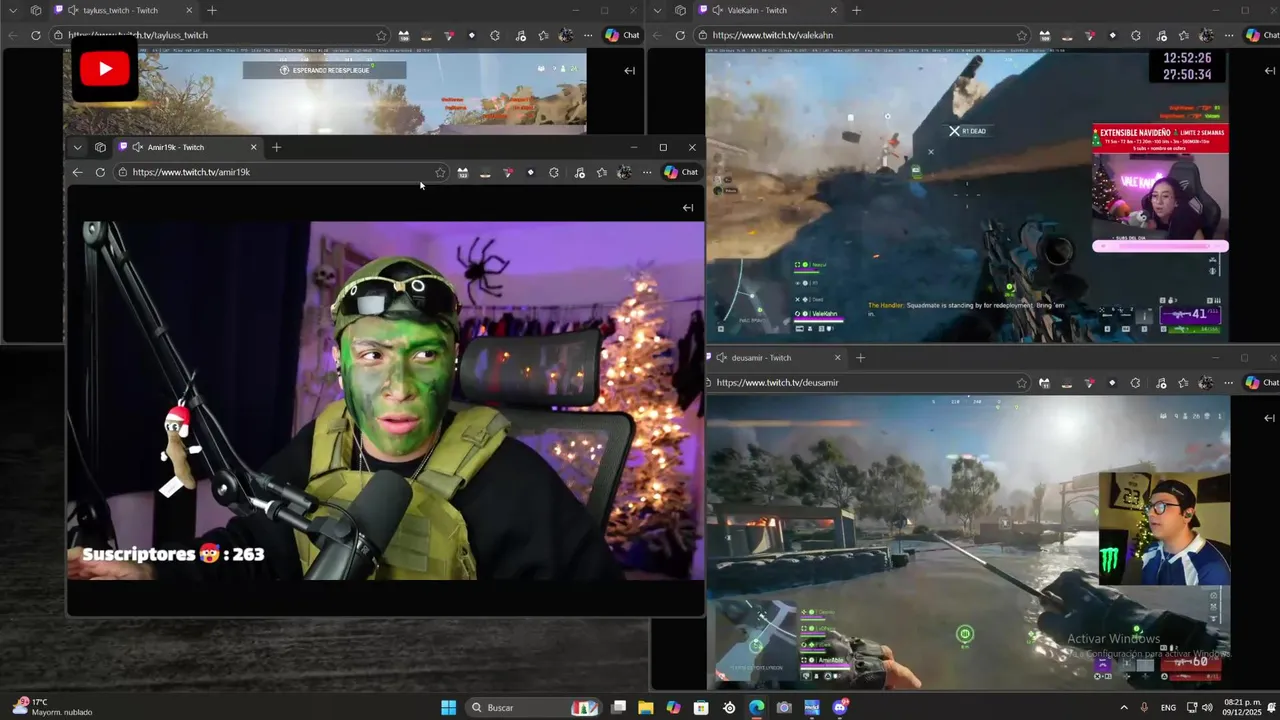1280x720 pixels.
Task: Close the Amir19k tab
Action: coord(253,147)
